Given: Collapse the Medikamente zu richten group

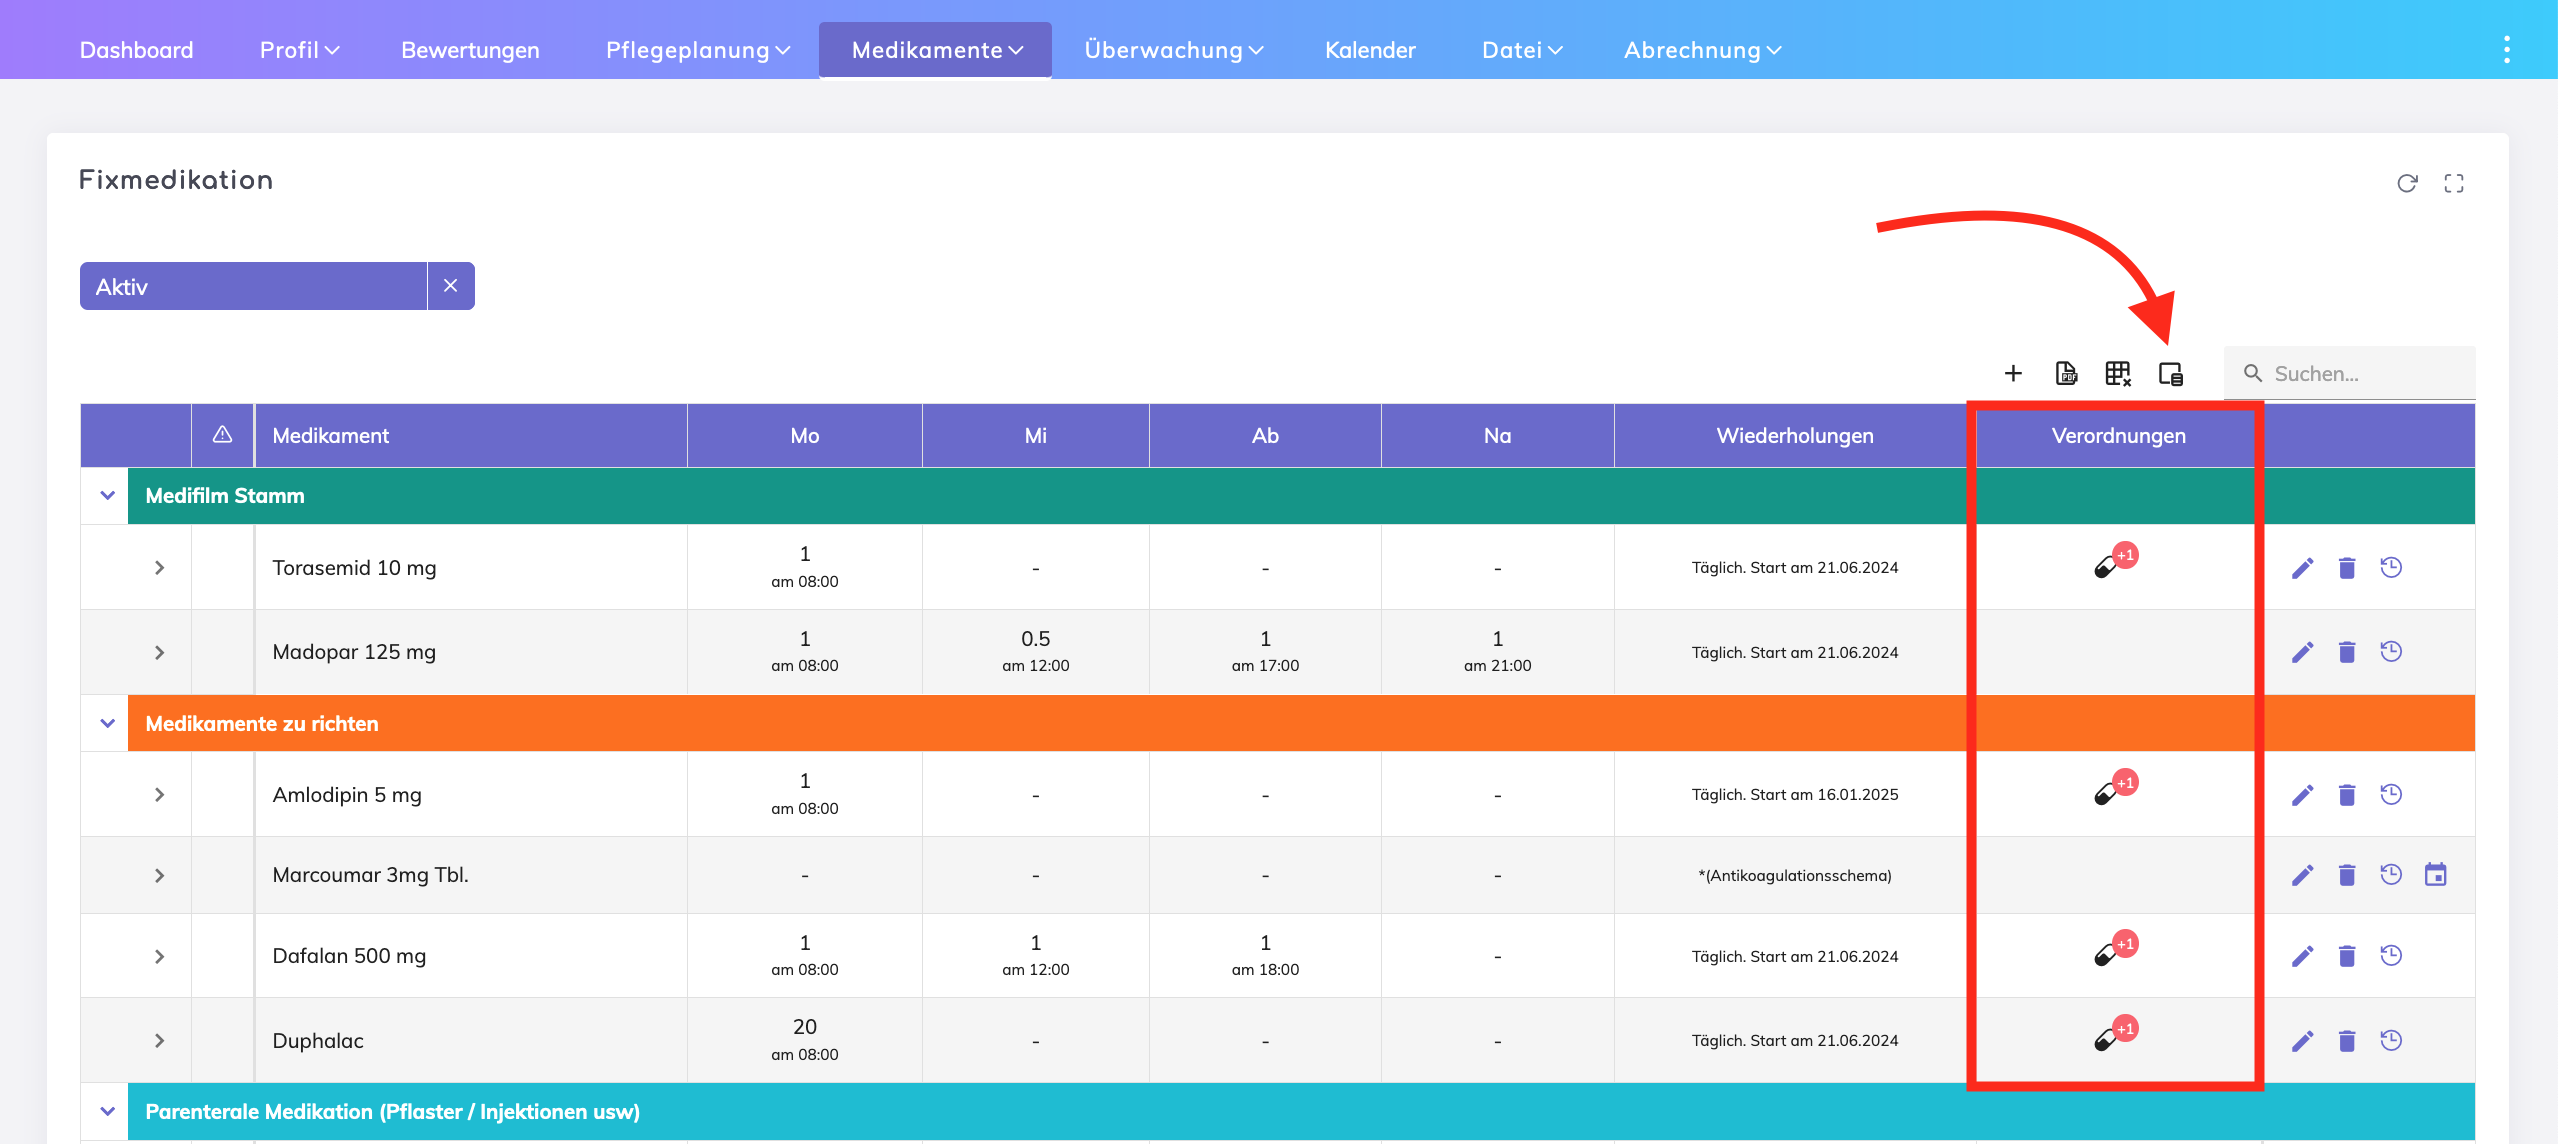Looking at the screenshot, I should (x=107, y=723).
